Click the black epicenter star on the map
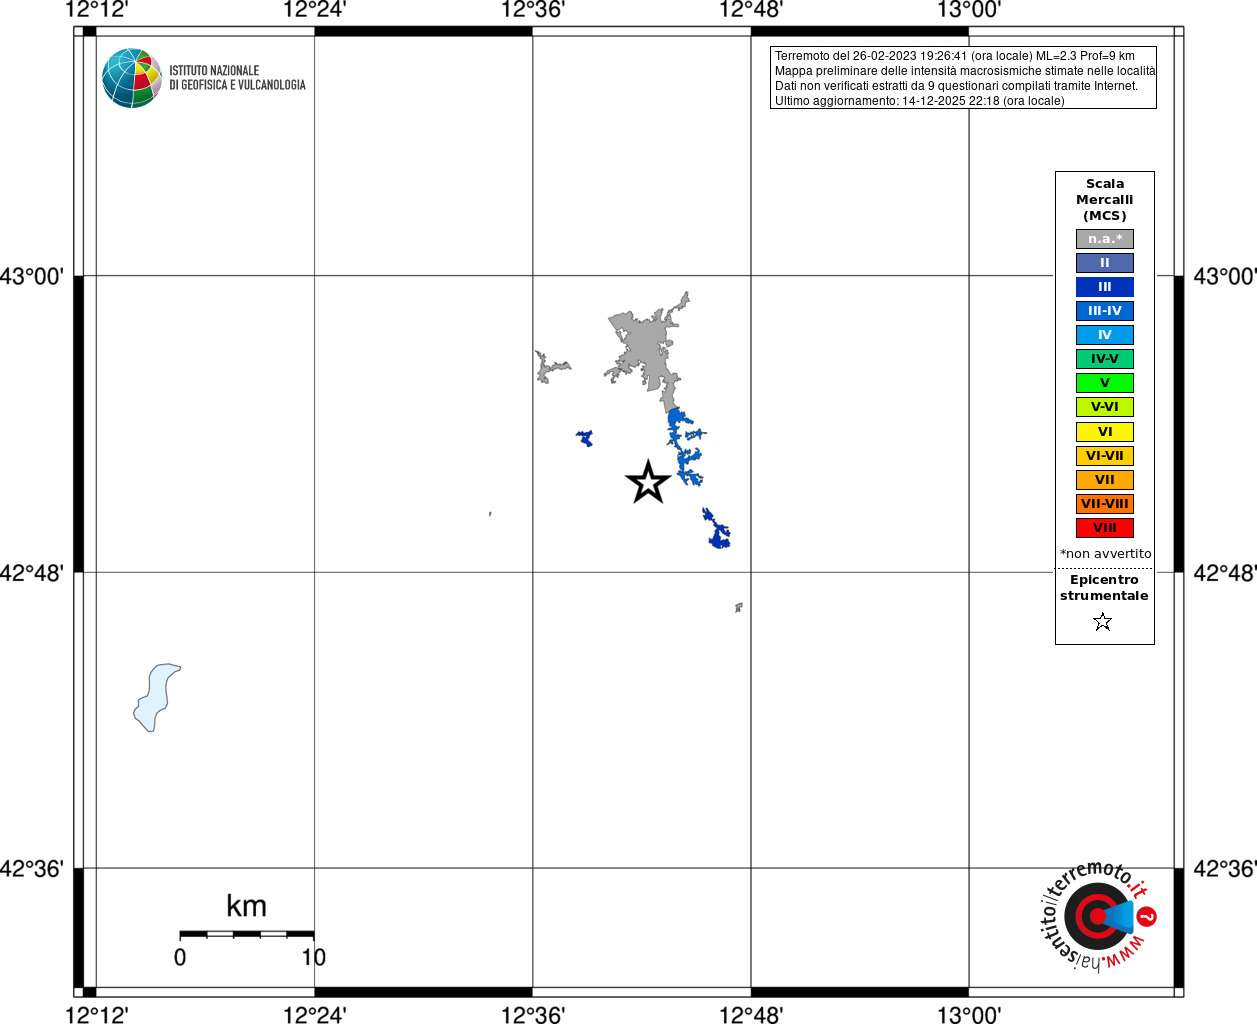Screen dimensions: 1257x1024 click(x=648, y=482)
